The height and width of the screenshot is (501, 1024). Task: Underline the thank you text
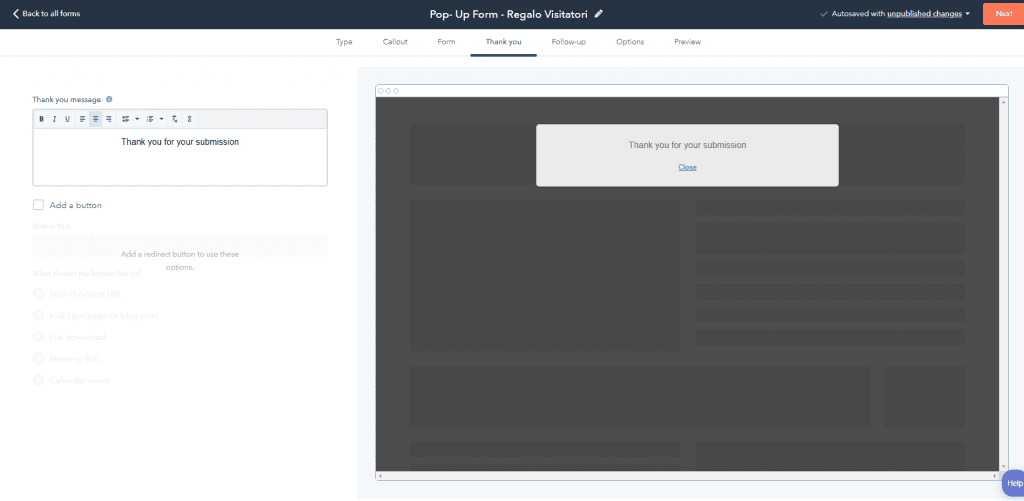67,119
